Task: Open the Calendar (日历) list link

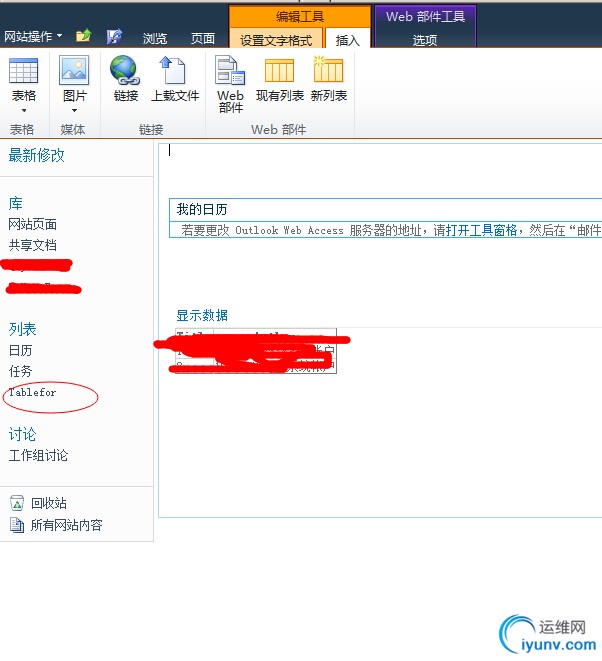Action: (20, 350)
